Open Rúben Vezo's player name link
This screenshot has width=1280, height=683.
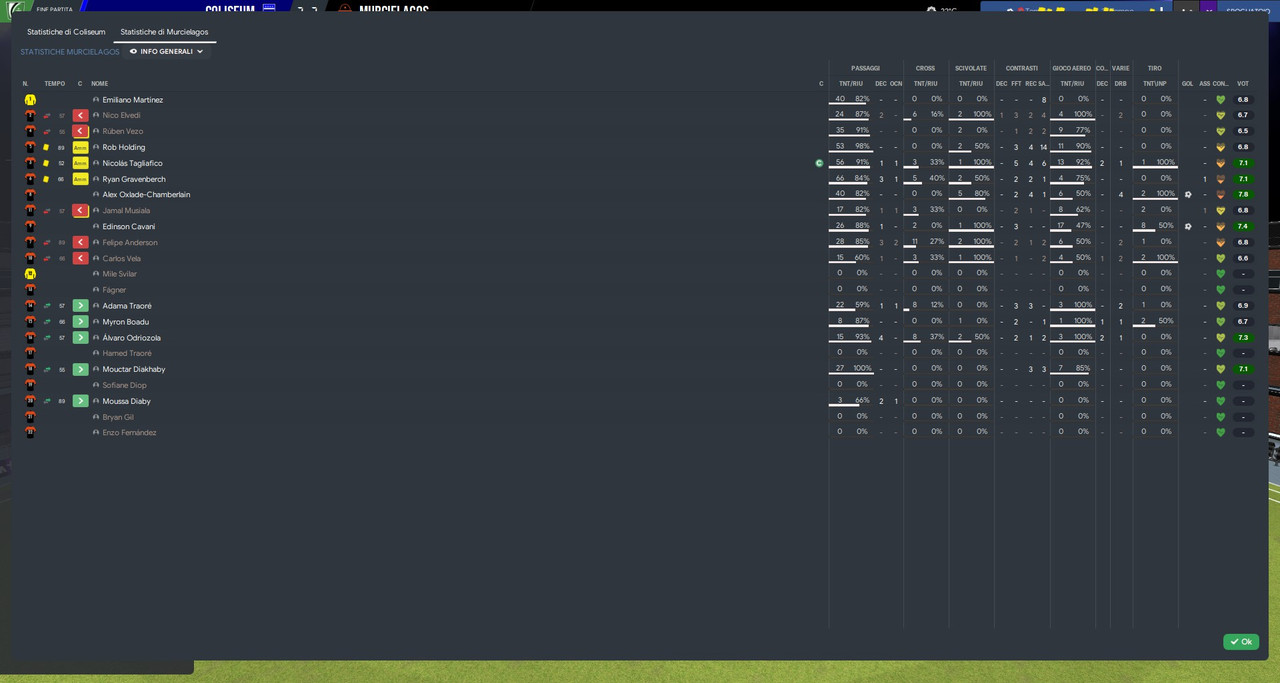123,131
